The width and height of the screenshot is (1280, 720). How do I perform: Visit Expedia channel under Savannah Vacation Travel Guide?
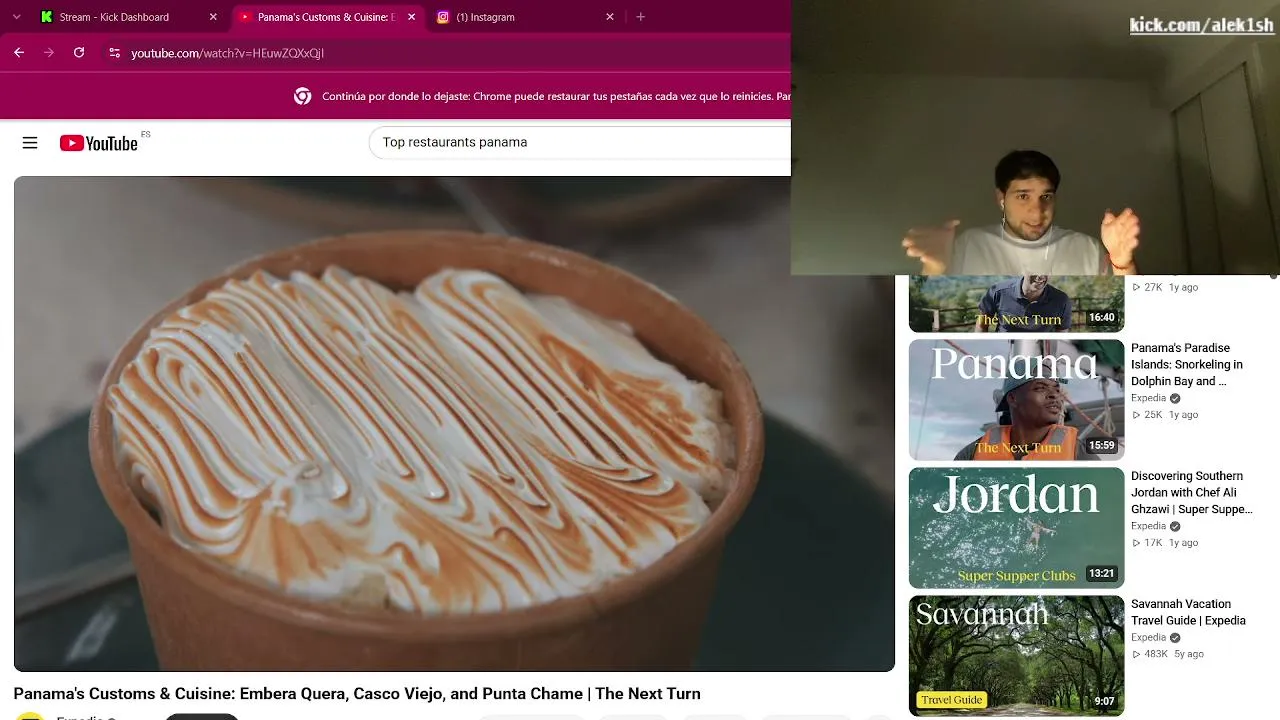click(x=1148, y=638)
